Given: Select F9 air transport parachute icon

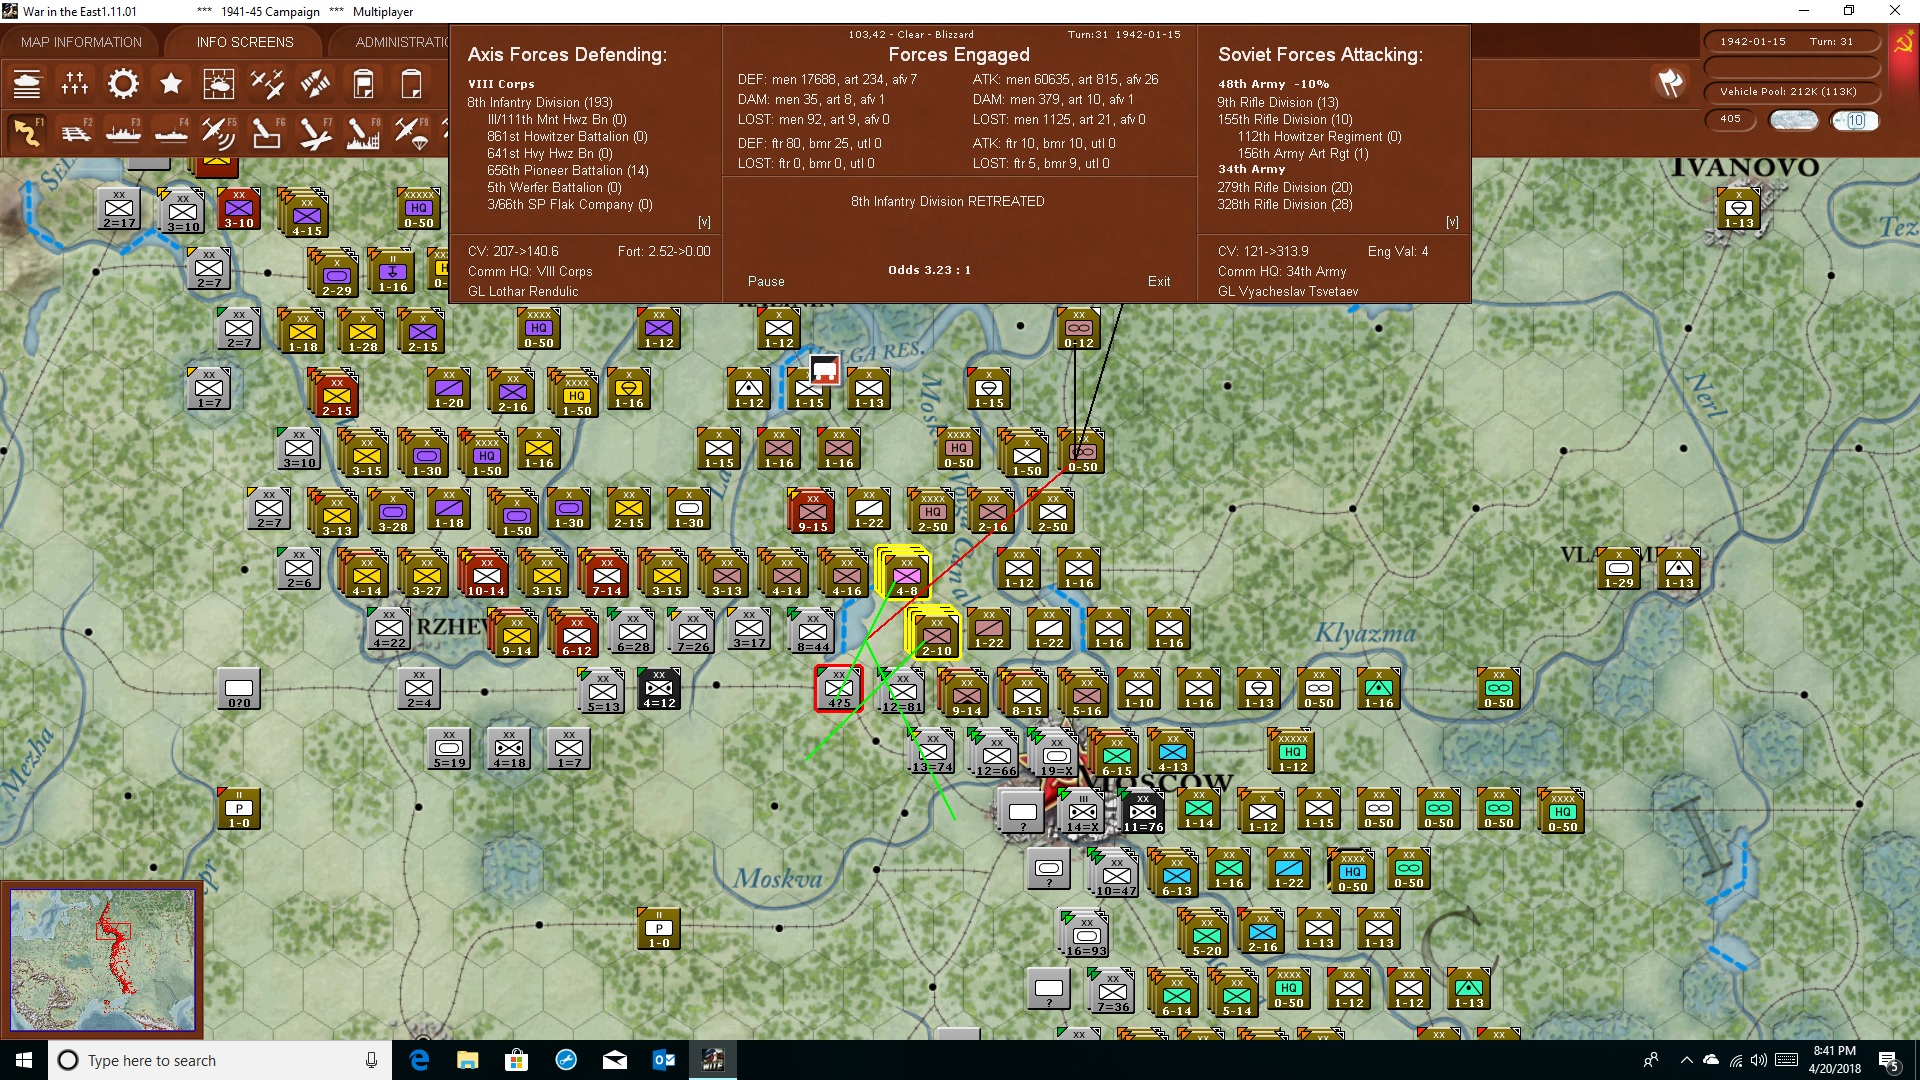Looking at the screenshot, I should (411, 132).
